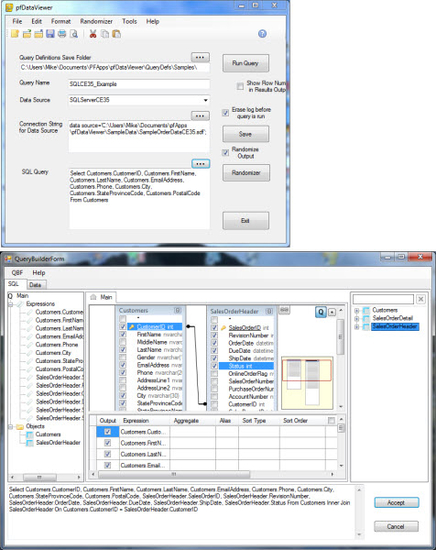Click SalesOrderDetail table icon in right panel
The image size is (436, 550).
coord(366,318)
